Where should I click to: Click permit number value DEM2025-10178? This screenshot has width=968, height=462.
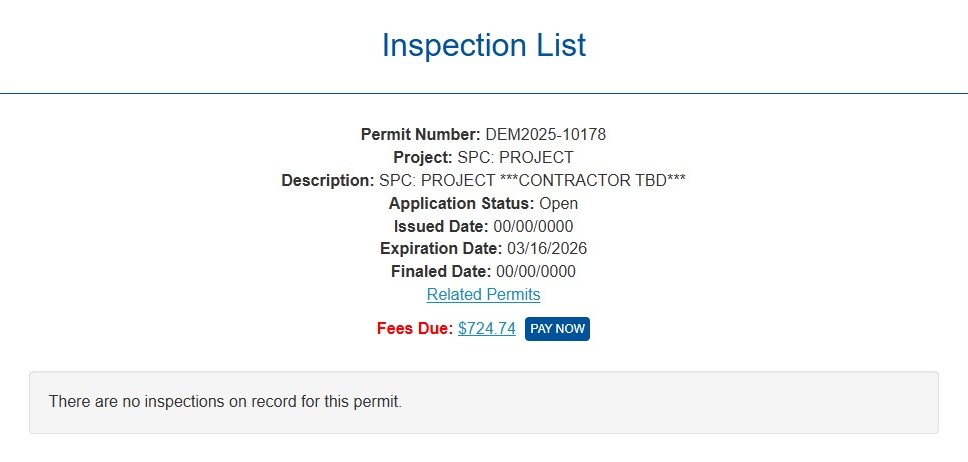pos(546,134)
